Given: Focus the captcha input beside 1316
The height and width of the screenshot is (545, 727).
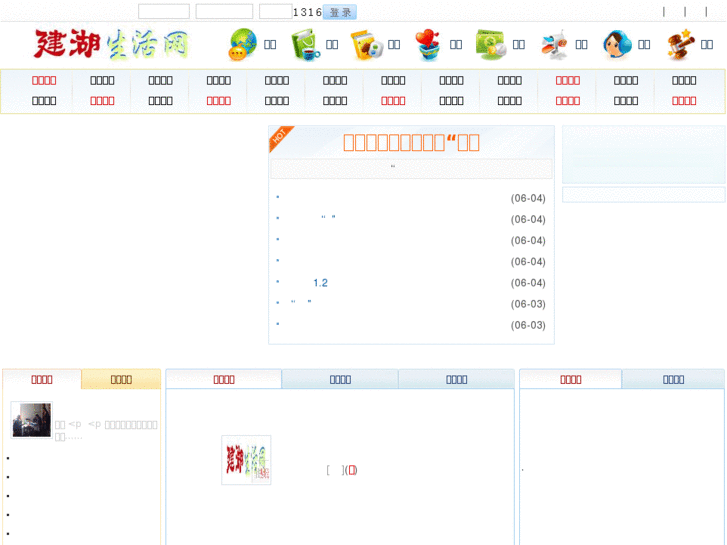Looking at the screenshot, I should click(x=275, y=12).
